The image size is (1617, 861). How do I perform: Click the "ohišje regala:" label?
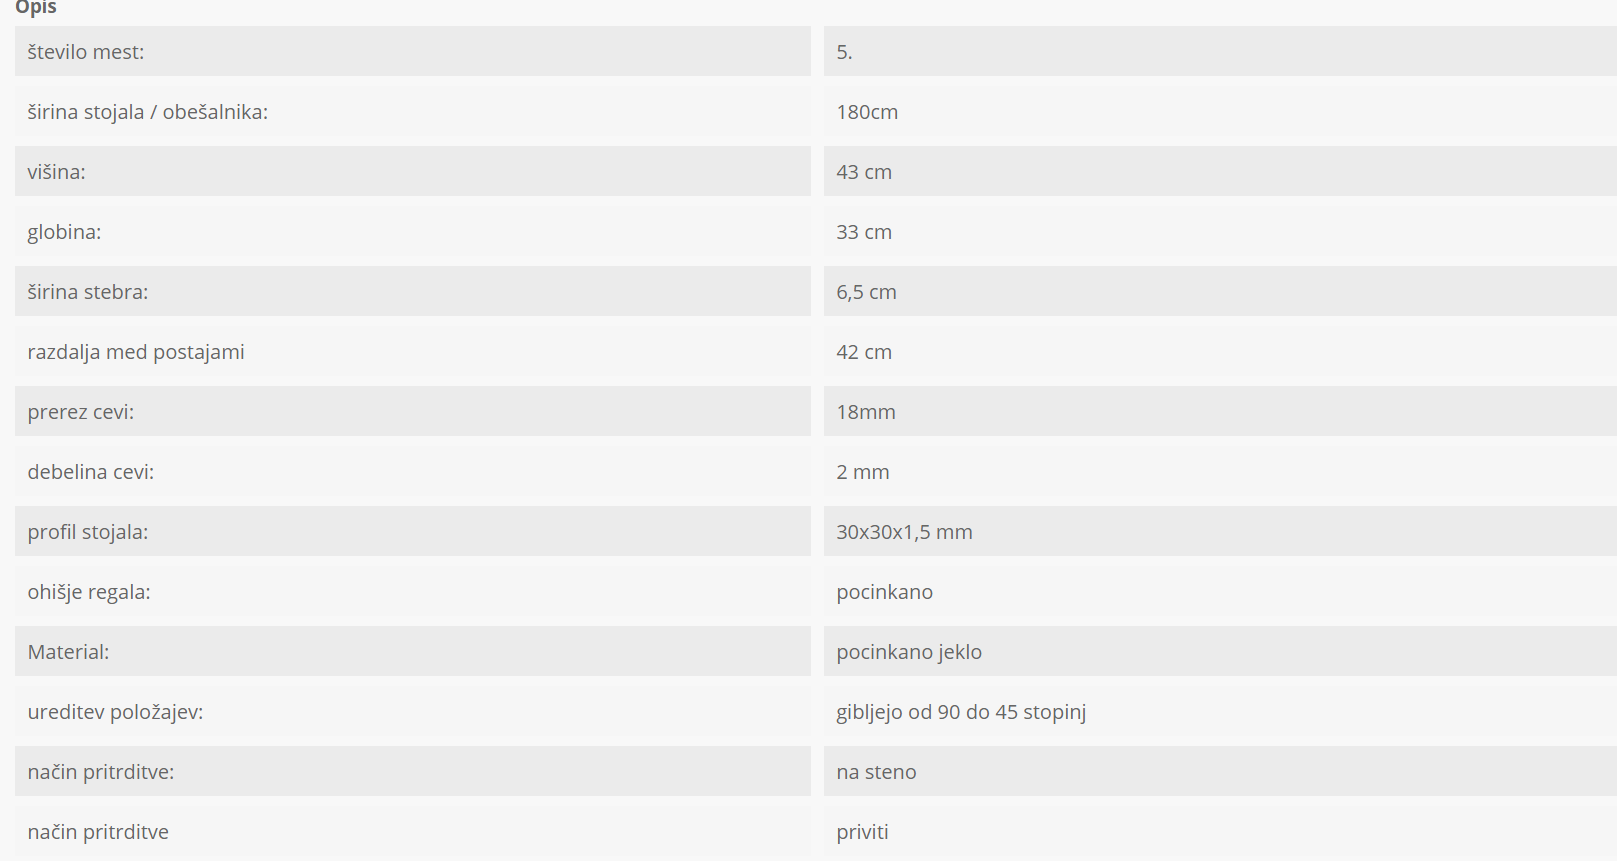[x=89, y=592]
